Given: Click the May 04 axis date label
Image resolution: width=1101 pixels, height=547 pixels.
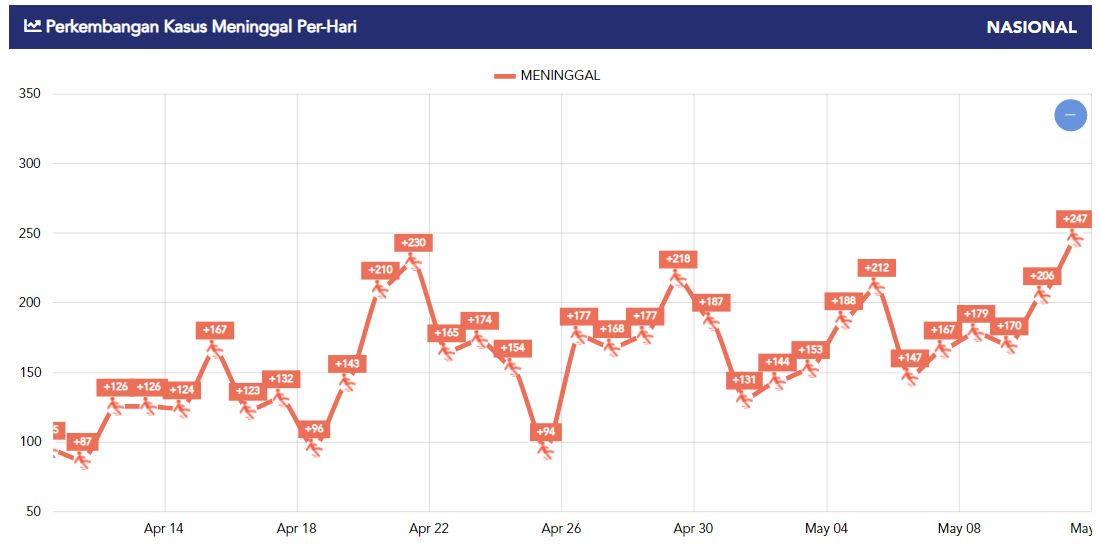Looking at the screenshot, I should 826,528.
